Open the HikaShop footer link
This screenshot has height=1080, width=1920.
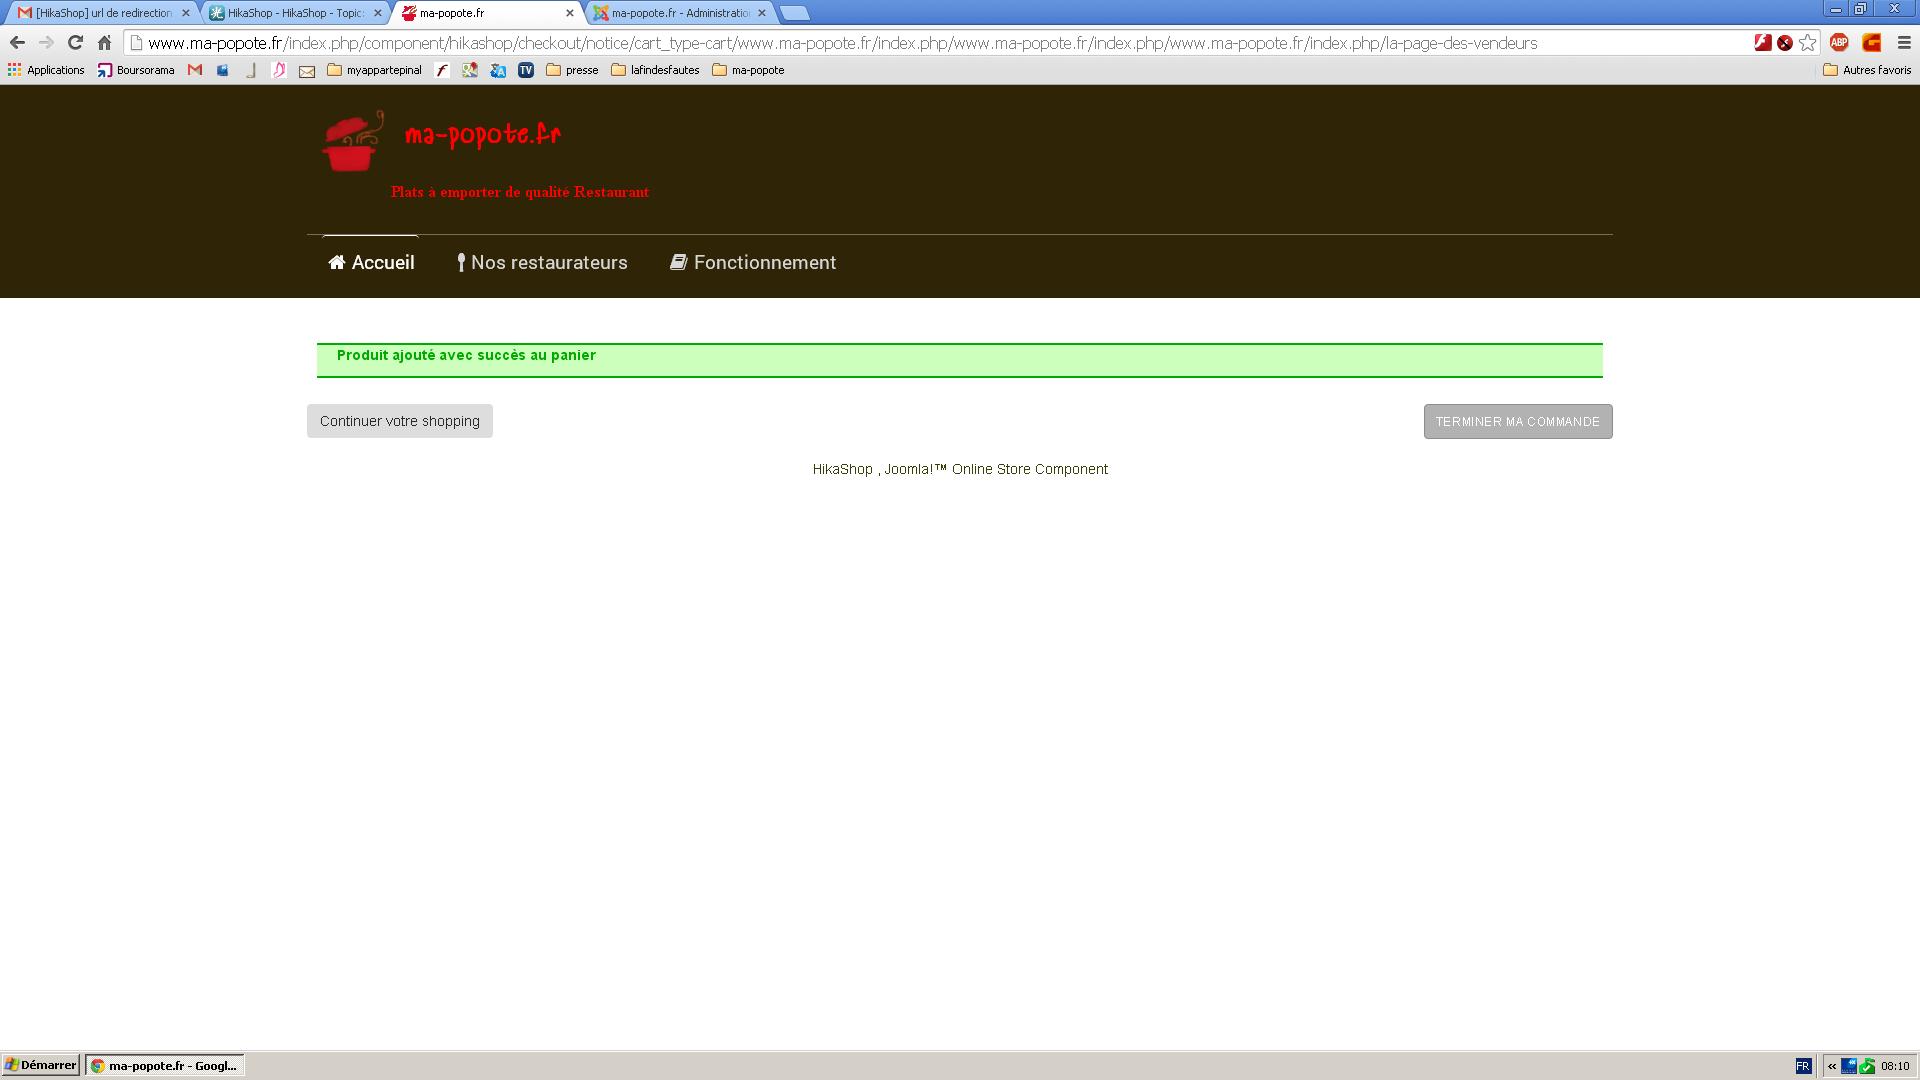click(842, 469)
